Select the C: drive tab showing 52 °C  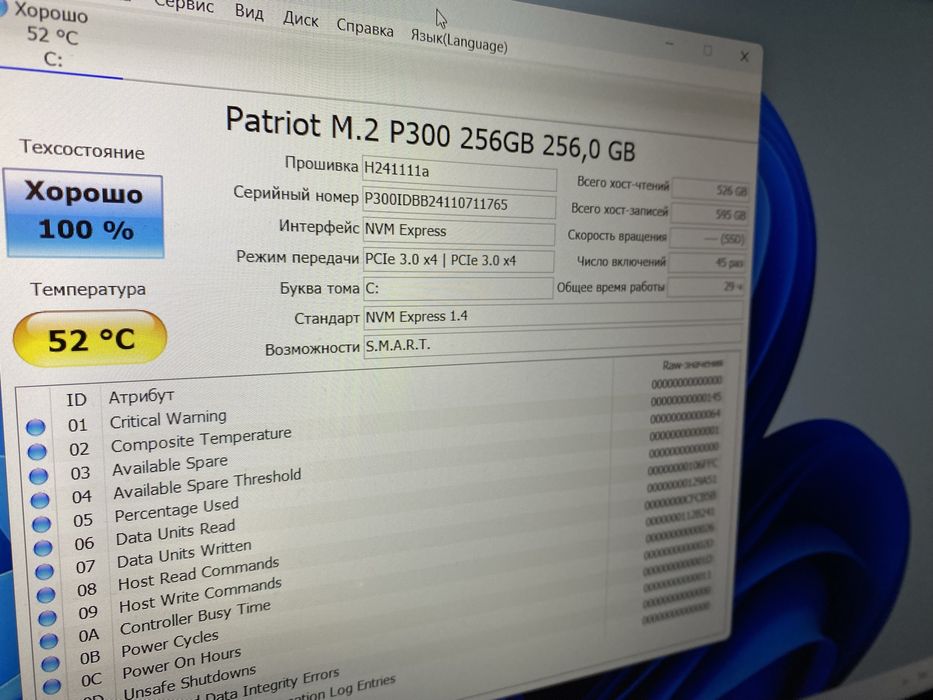point(52,35)
